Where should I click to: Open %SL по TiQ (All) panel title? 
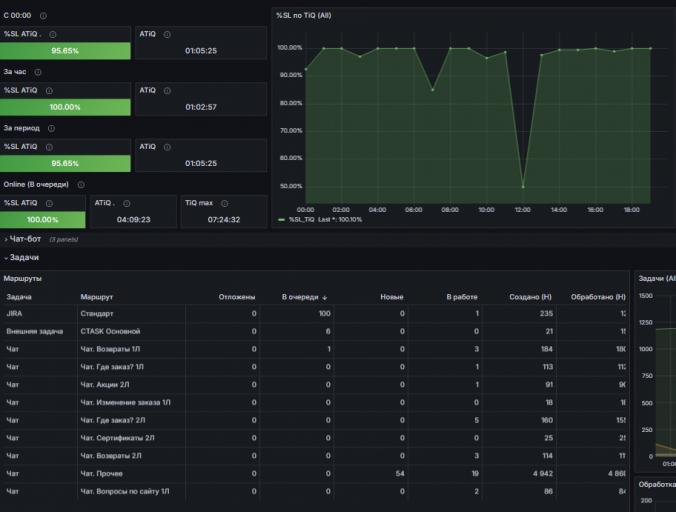[304, 16]
